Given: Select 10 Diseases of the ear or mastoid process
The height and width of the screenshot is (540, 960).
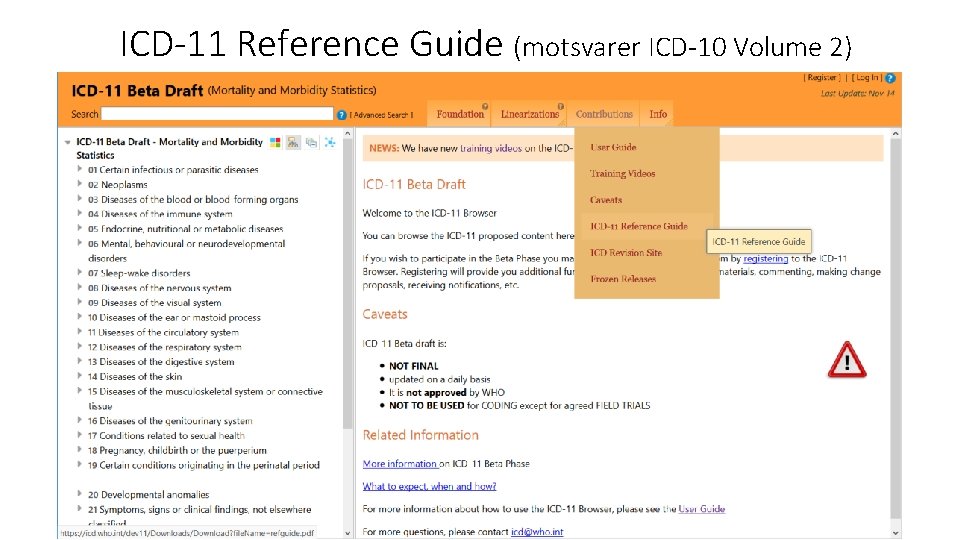Looking at the screenshot, I should coord(174,317).
